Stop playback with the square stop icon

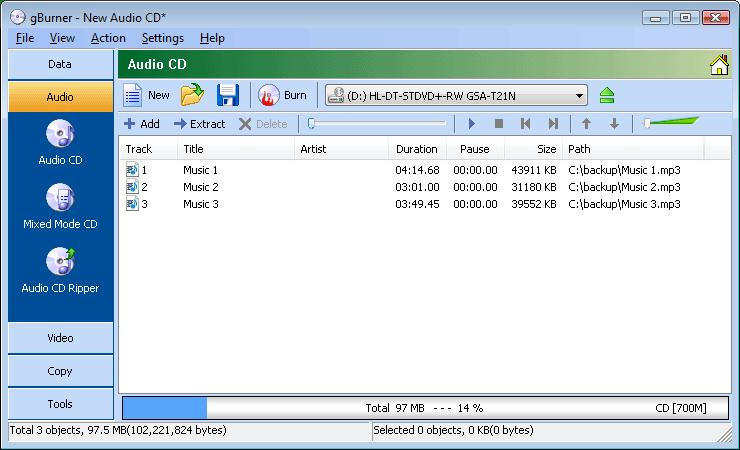point(498,124)
